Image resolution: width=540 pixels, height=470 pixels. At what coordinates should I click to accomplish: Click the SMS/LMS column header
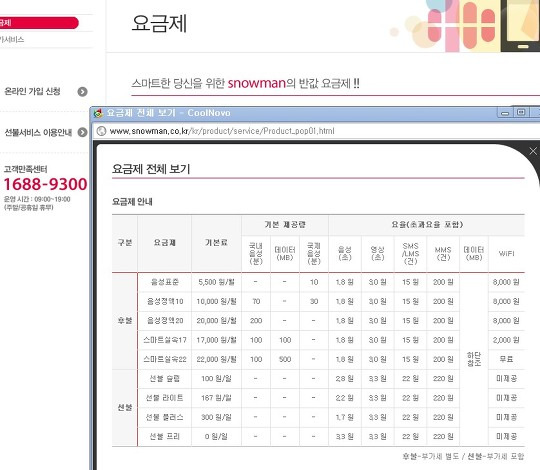(411, 253)
